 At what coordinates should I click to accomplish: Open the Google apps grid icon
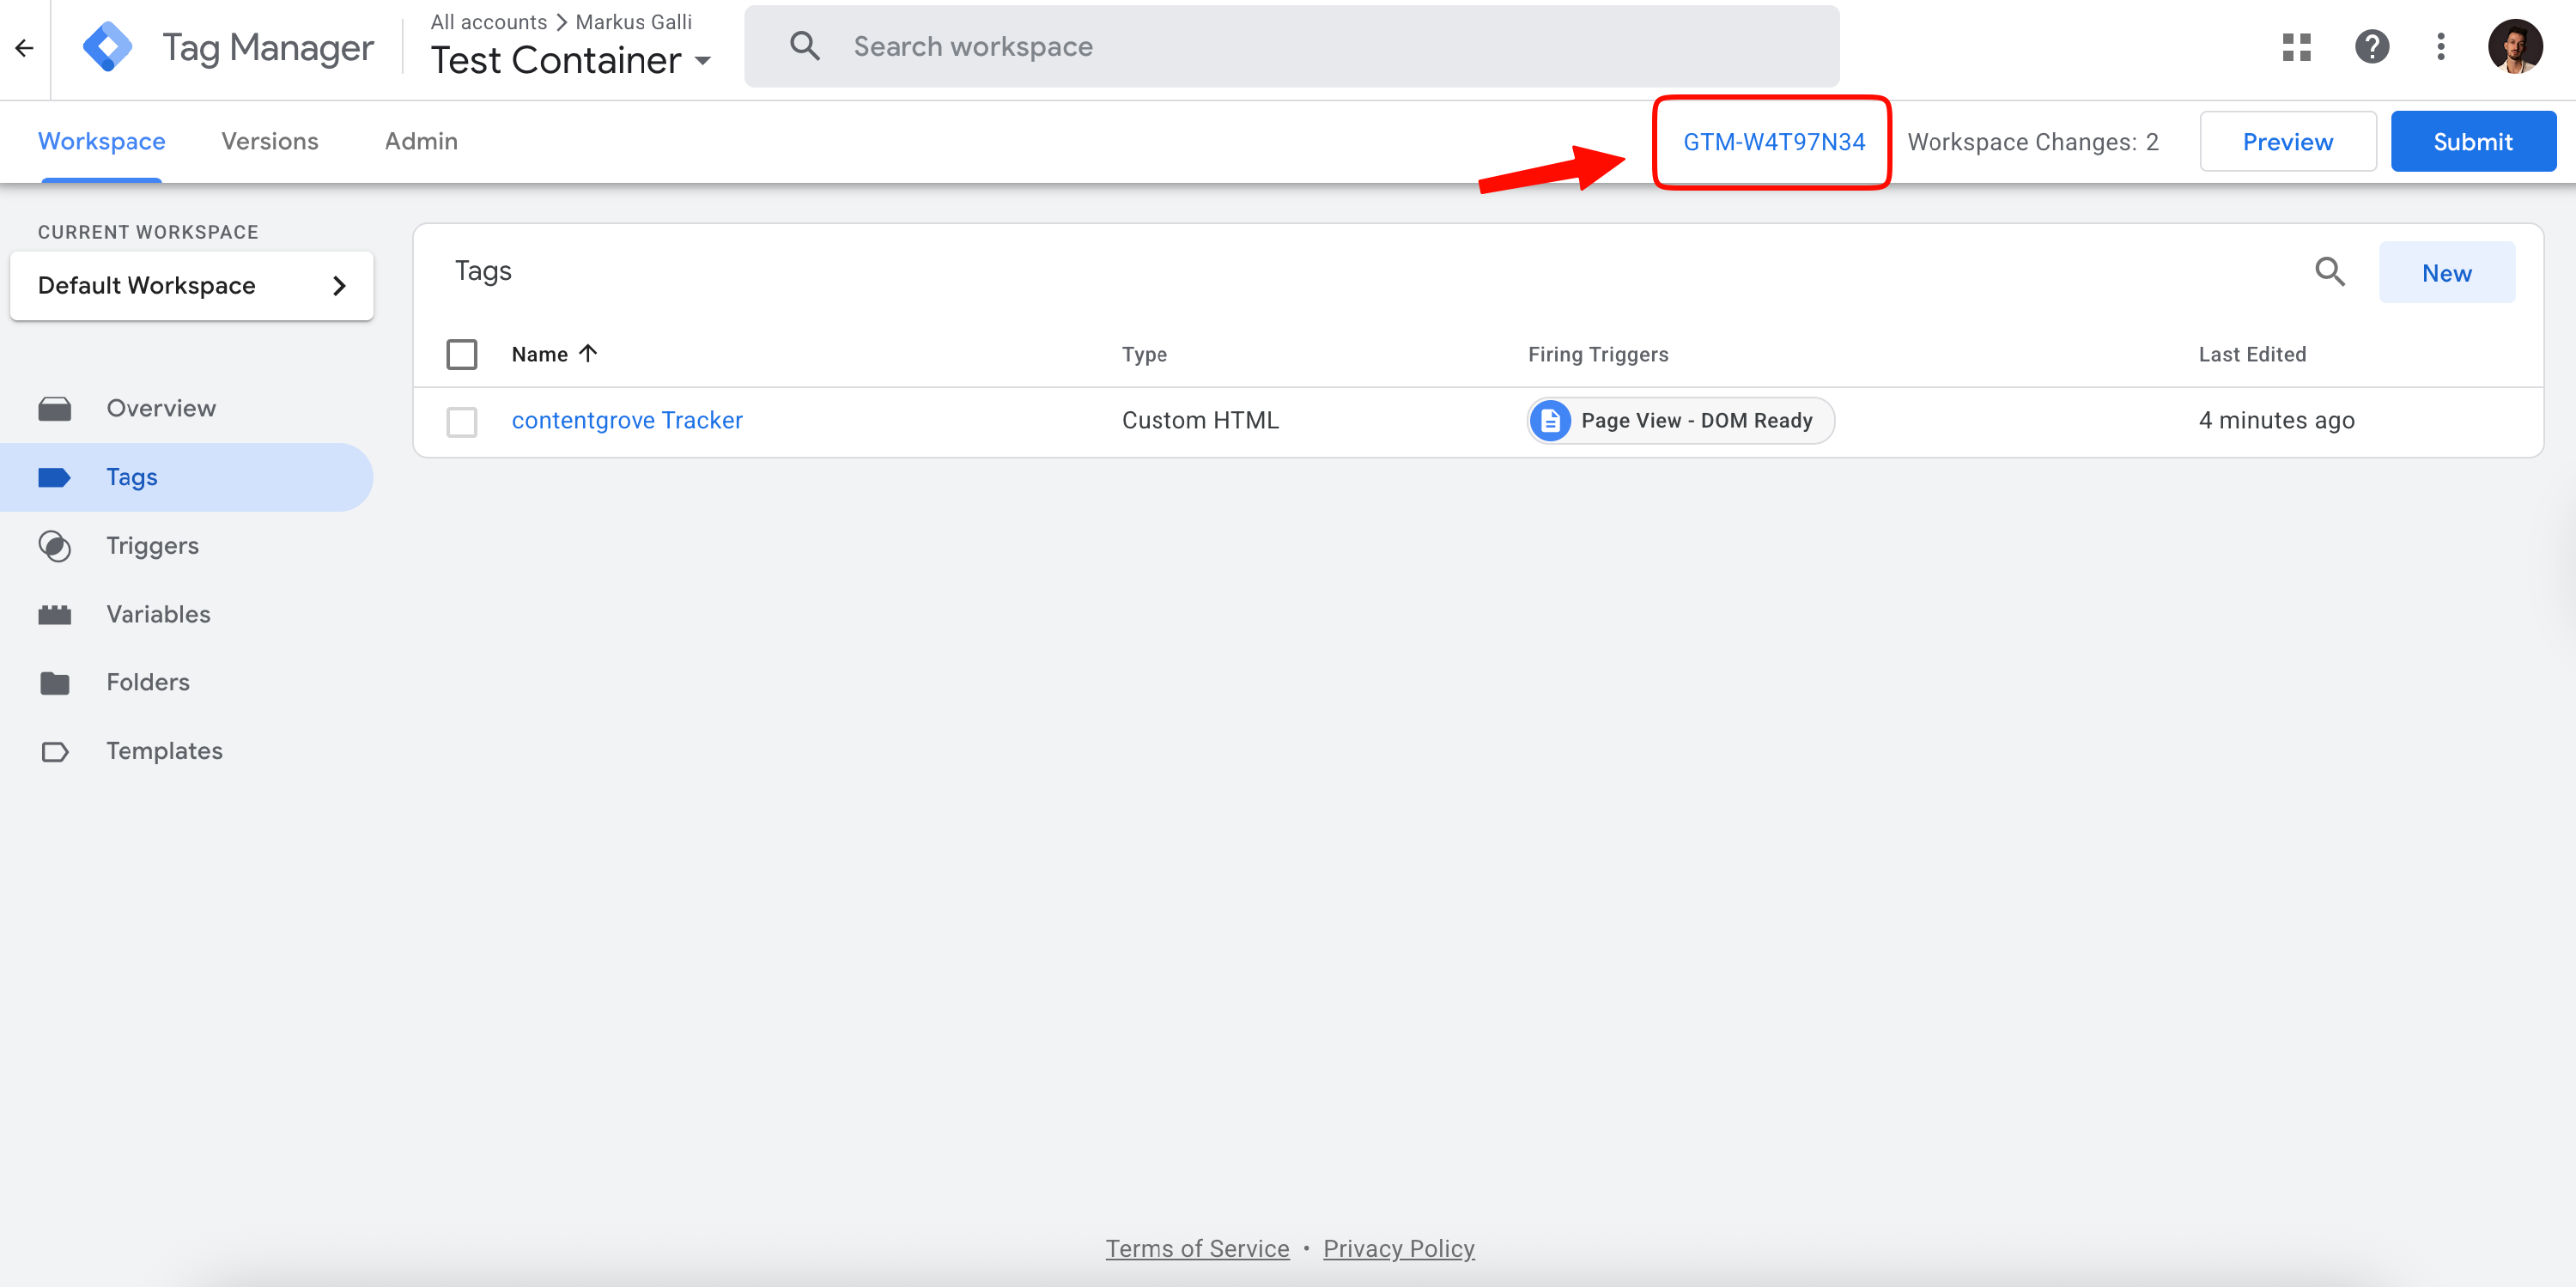(2296, 47)
